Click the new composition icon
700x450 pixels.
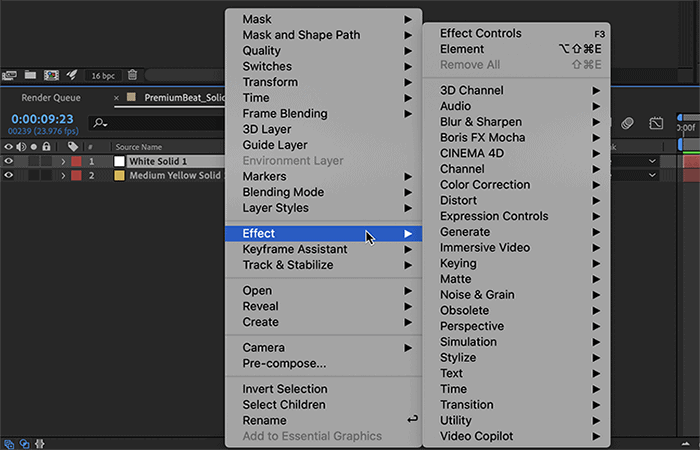51,75
